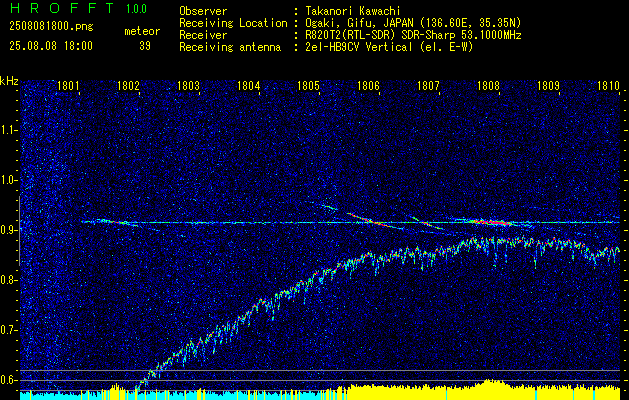Click the 1809 time marker
This screenshot has height=400, width=629.
[x=548, y=85]
